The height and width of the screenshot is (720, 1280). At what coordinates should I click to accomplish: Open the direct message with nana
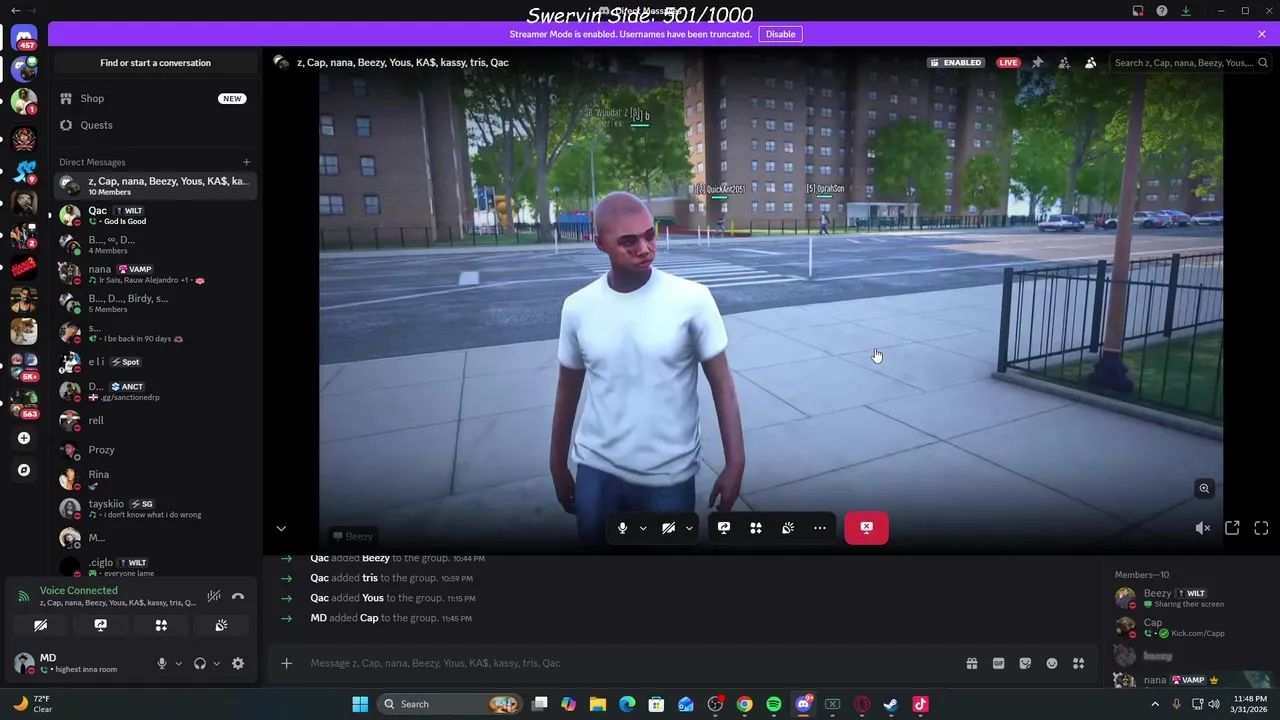pyautogui.click(x=155, y=274)
